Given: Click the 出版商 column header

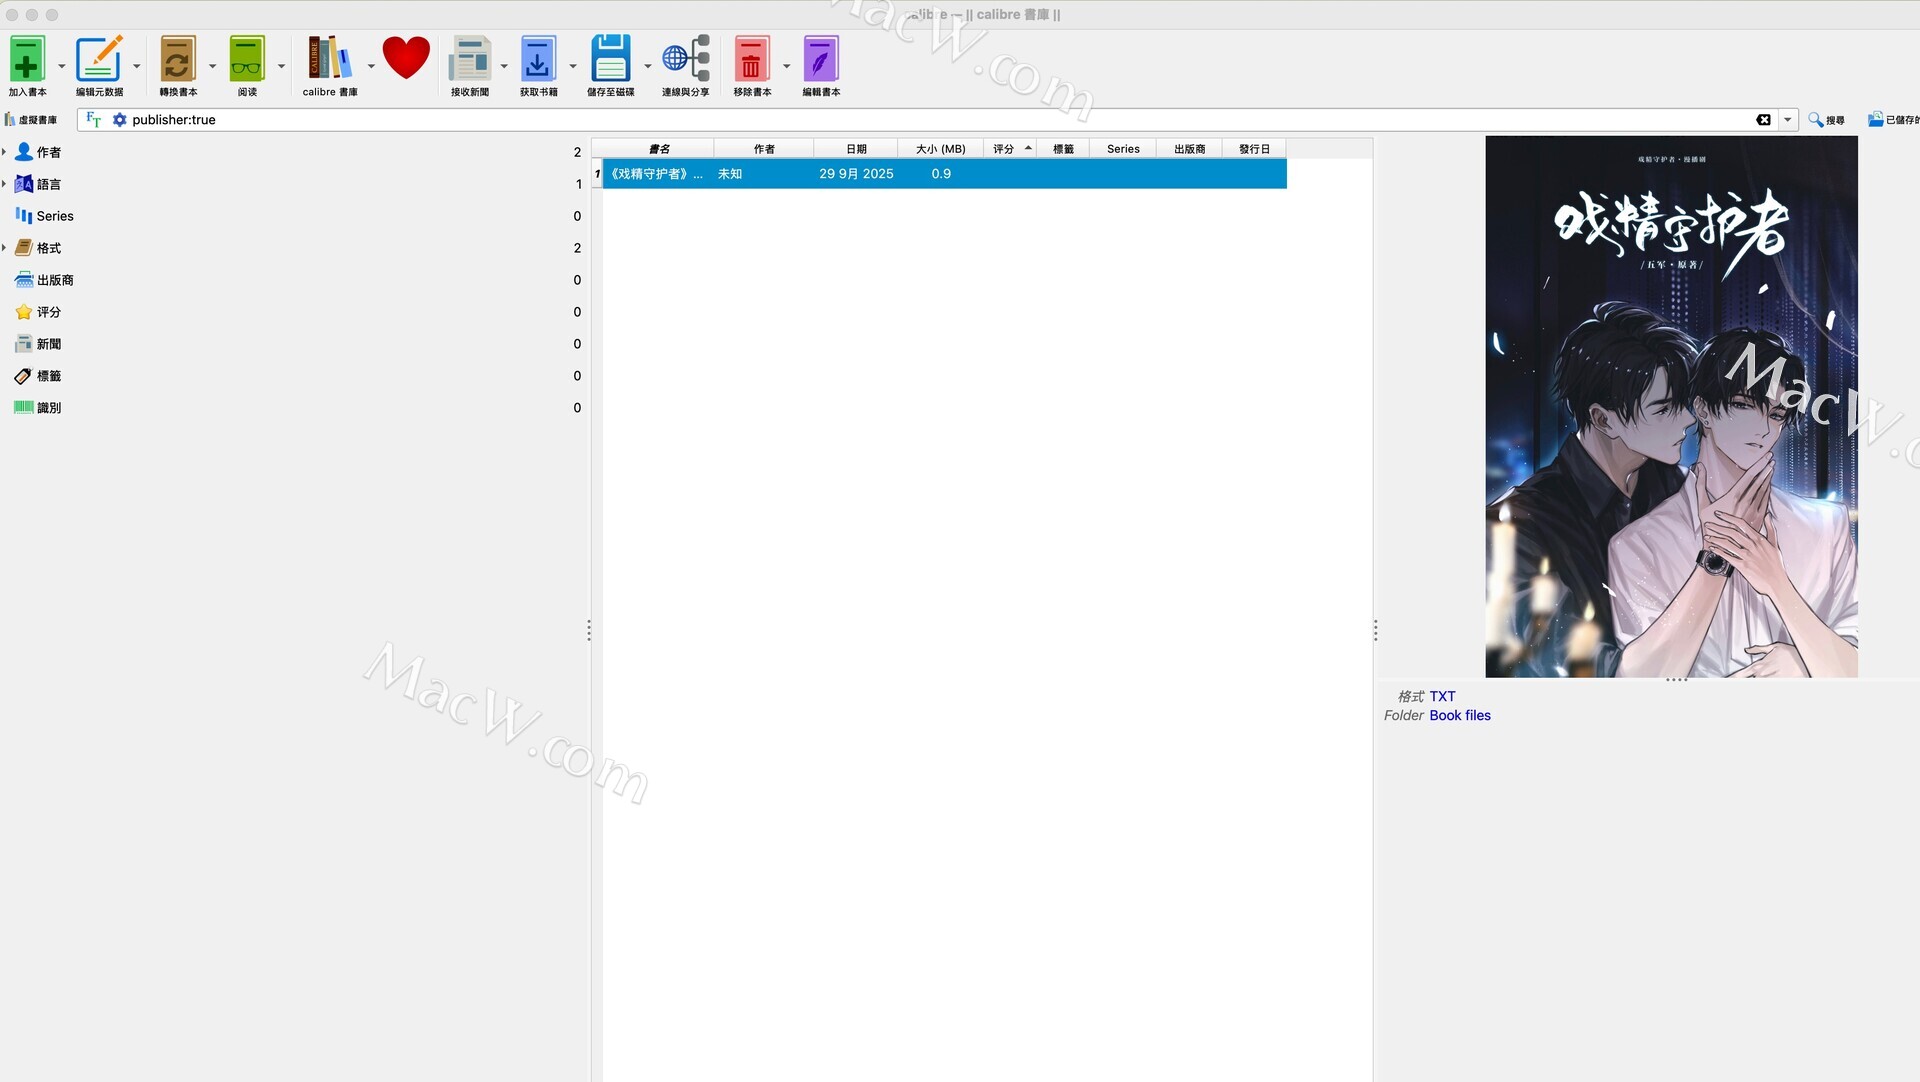Looking at the screenshot, I should pos(1189,149).
